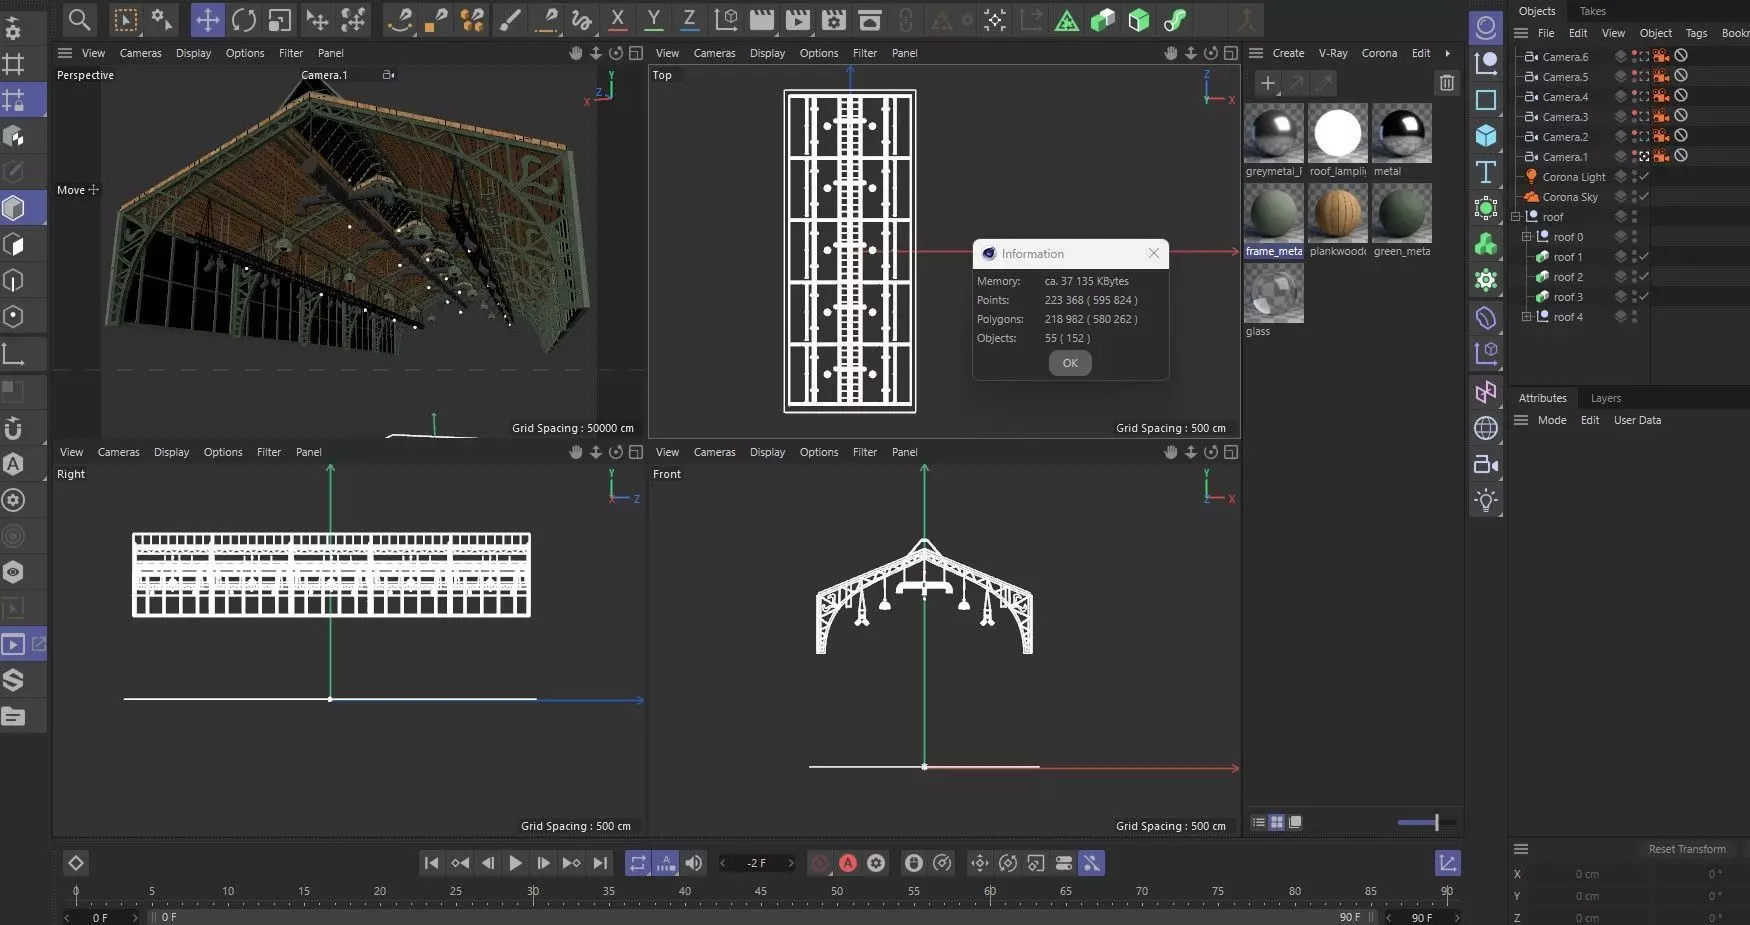Click the Cube primitive icon in right palette

1486,136
